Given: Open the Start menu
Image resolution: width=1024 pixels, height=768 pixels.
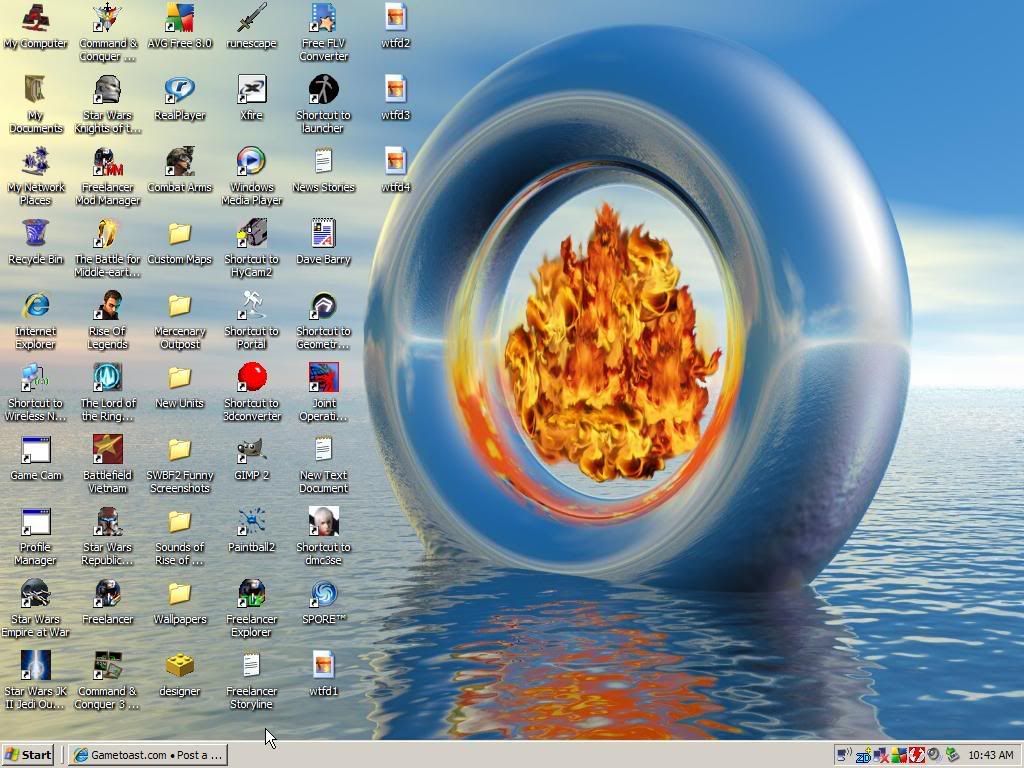Looking at the screenshot, I should 27,755.
